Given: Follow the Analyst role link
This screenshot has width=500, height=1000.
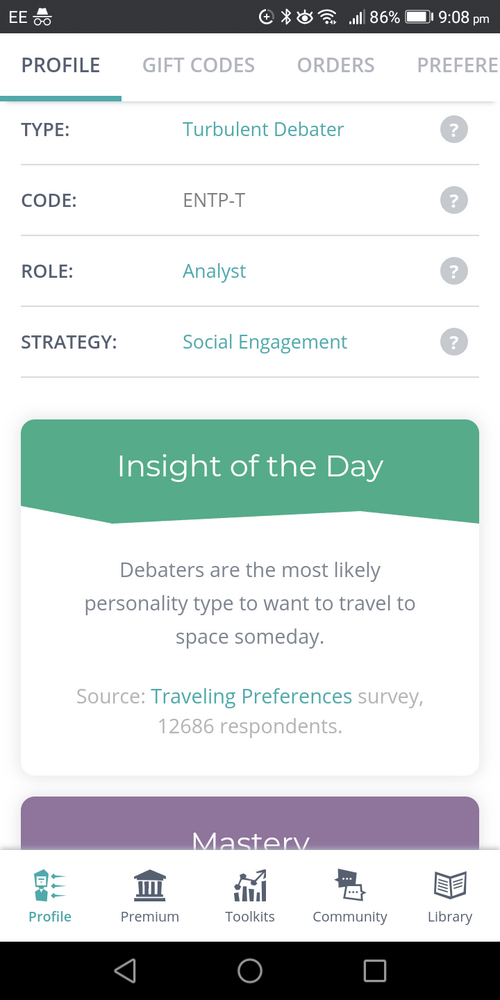Looking at the screenshot, I should (214, 271).
